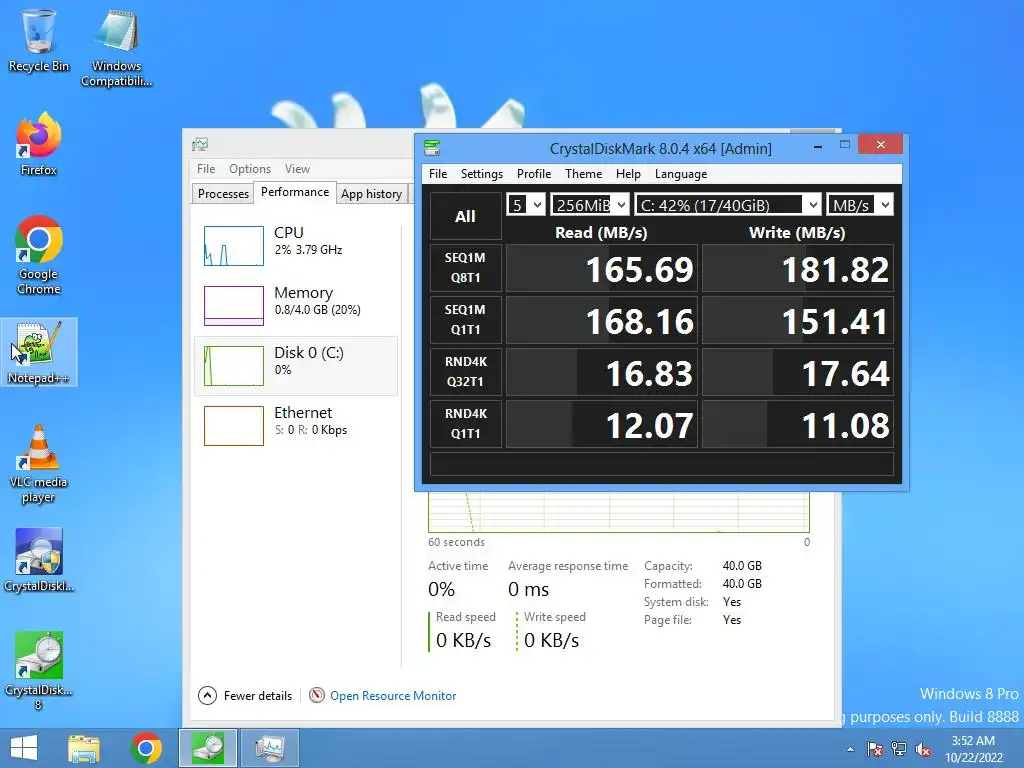Screen dimensions: 1024x768
Task: Open unit dropdown showing MB/s
Action: (x=859, y=205)
